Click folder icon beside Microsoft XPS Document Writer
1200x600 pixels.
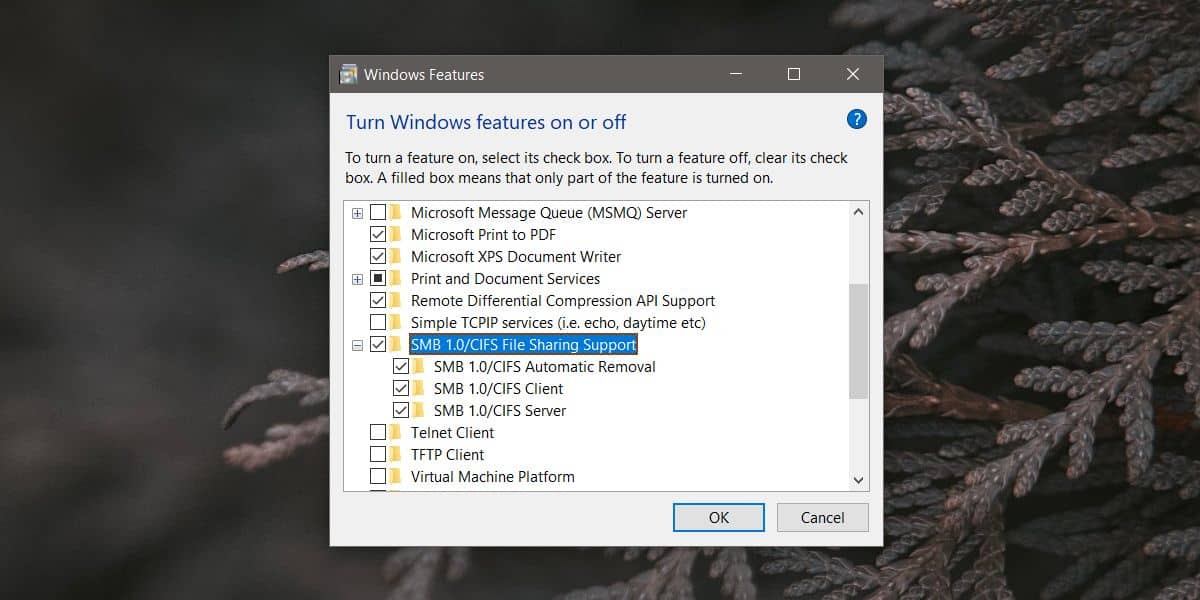coord(397,256)
